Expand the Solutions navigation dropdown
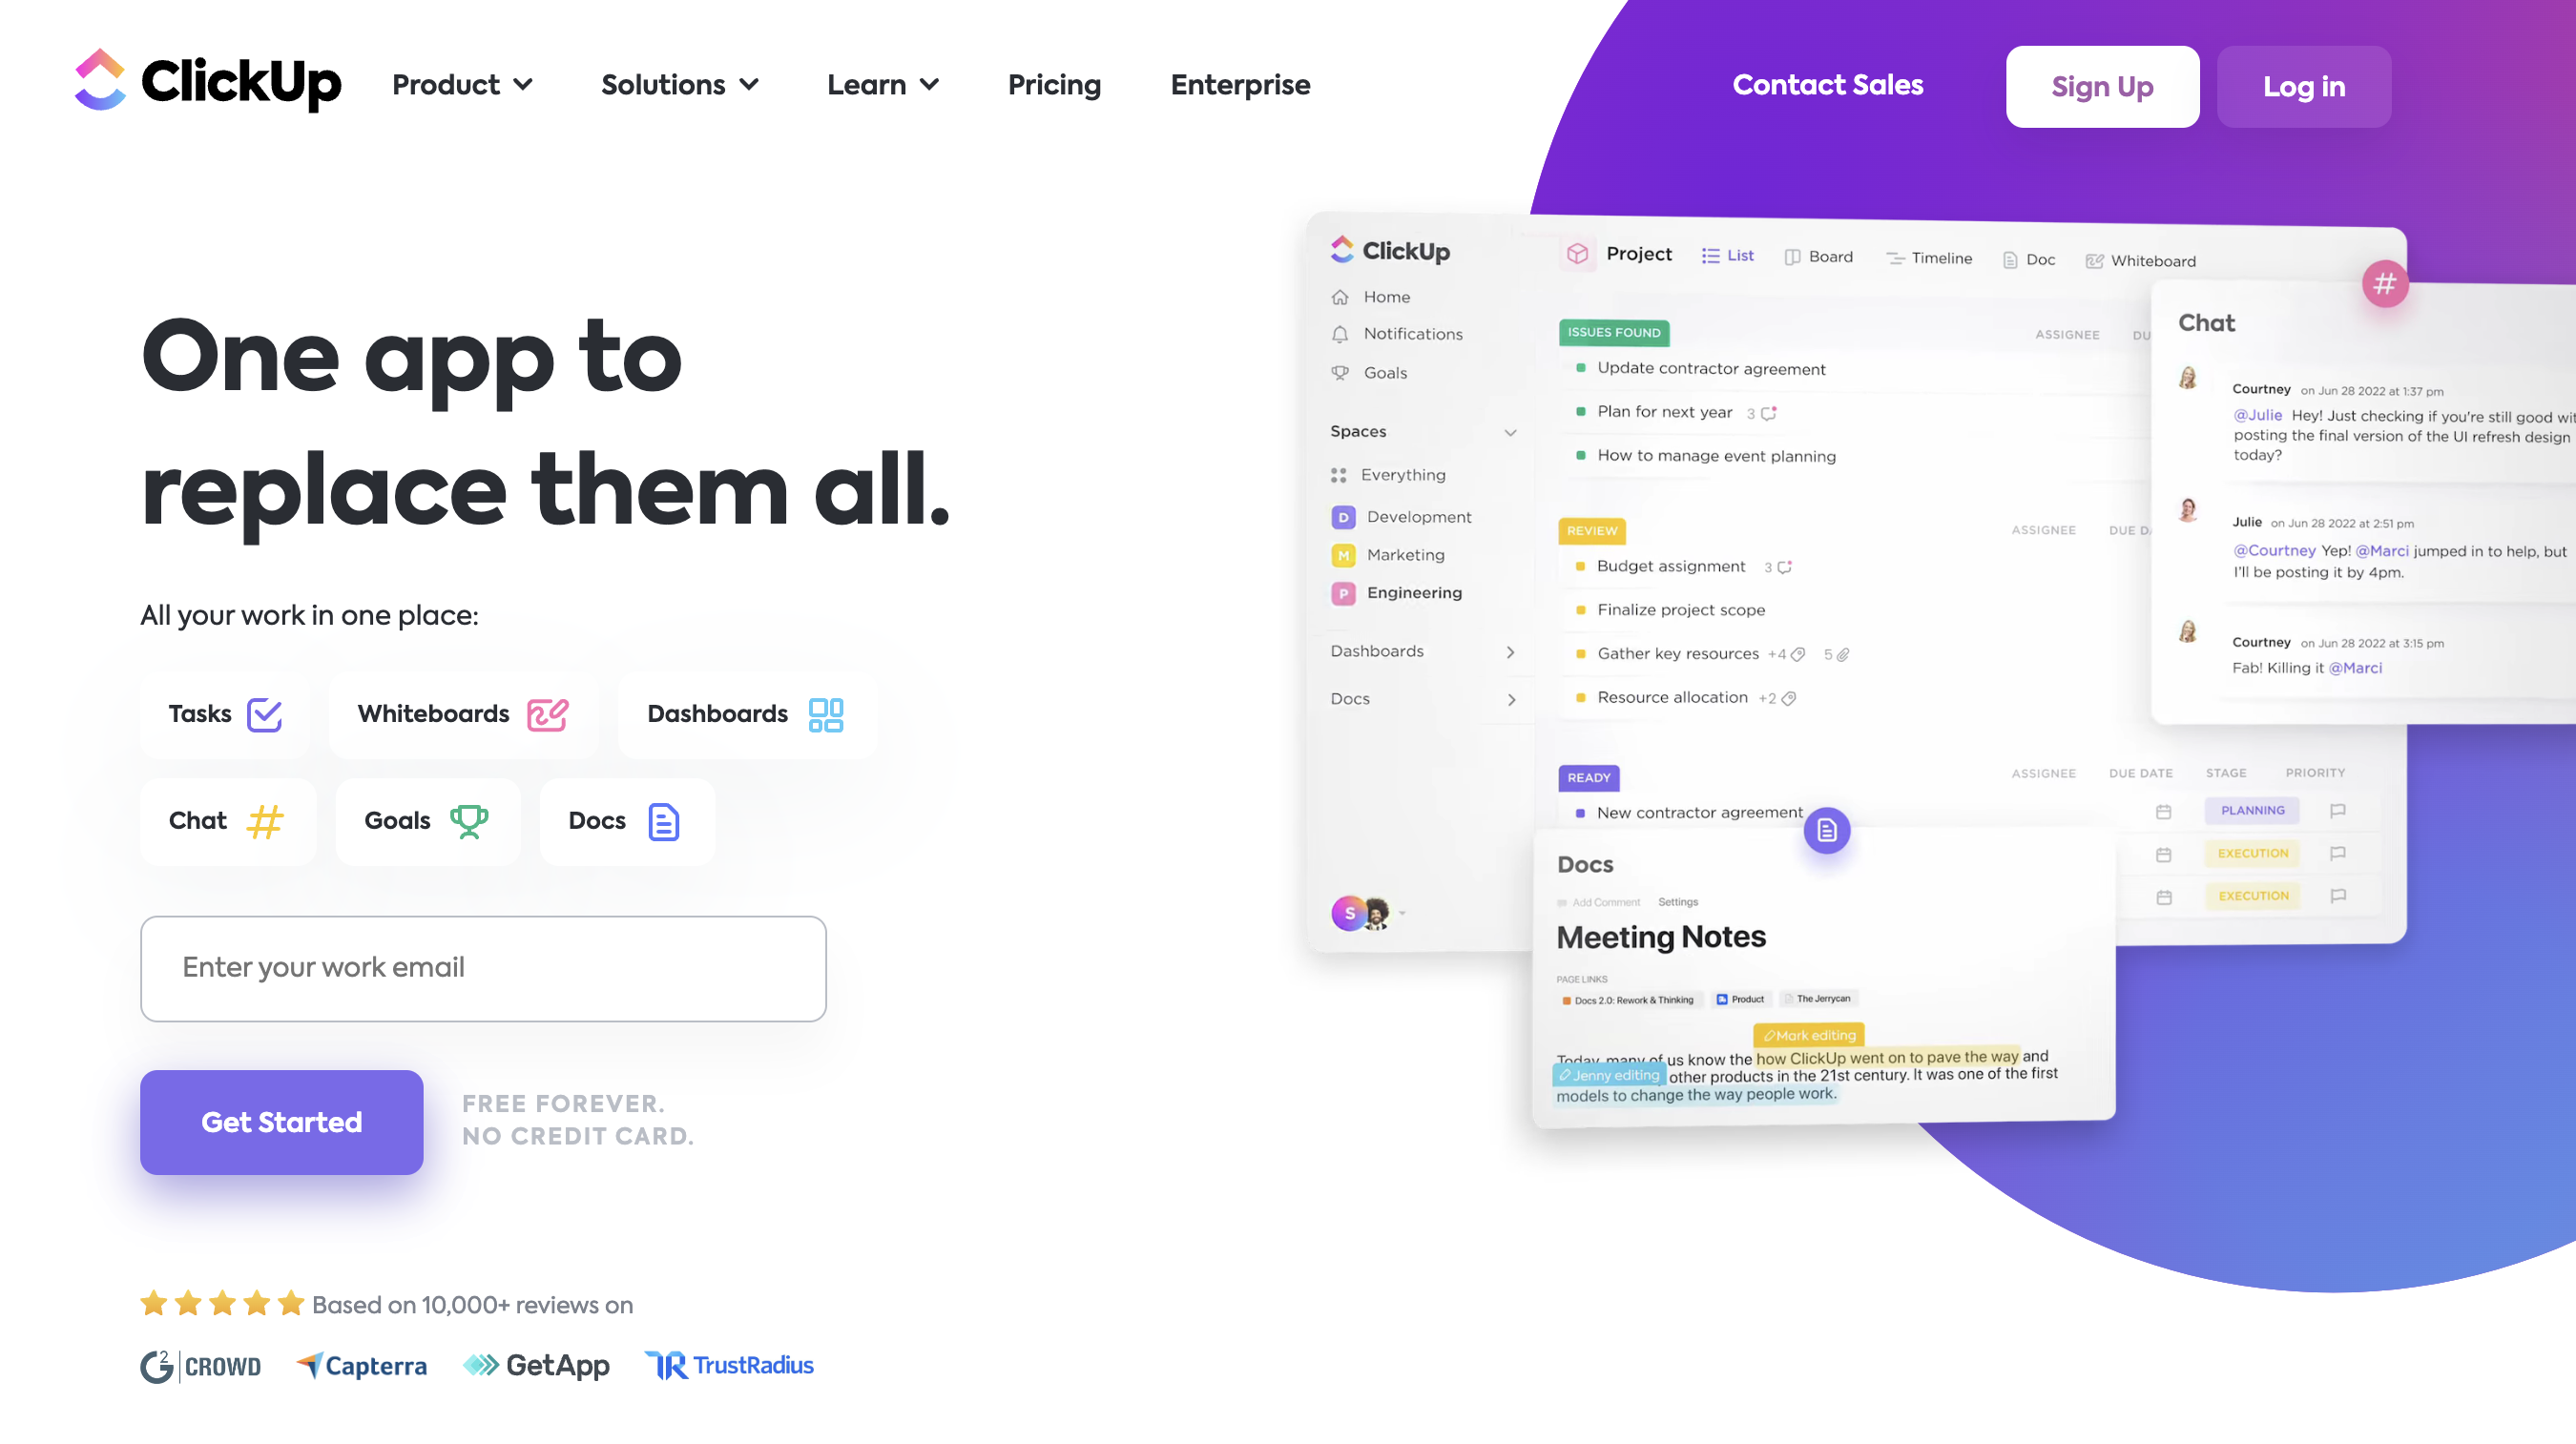The width and height of the screenshot is (2576, 1444). pyautogui.click(x=679, y=85)
